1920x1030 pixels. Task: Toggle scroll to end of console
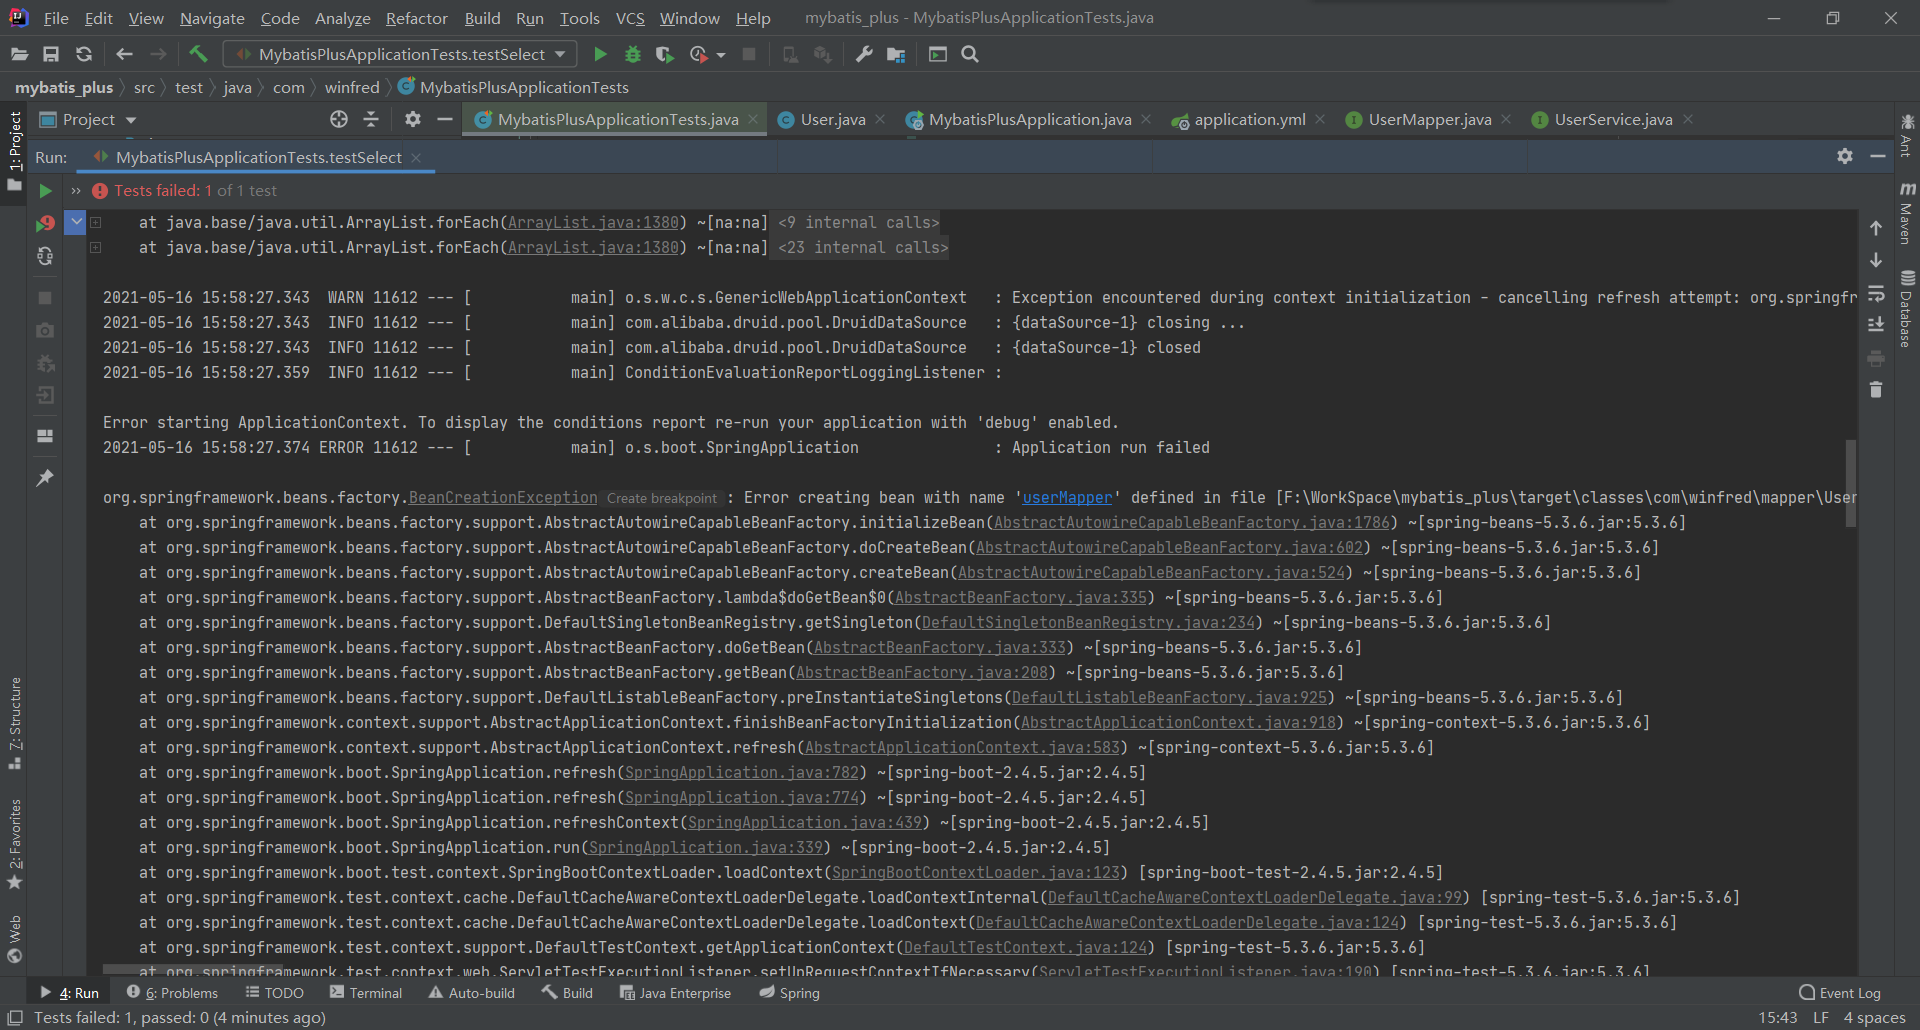pyautogui.click(x=1876, y=325)
